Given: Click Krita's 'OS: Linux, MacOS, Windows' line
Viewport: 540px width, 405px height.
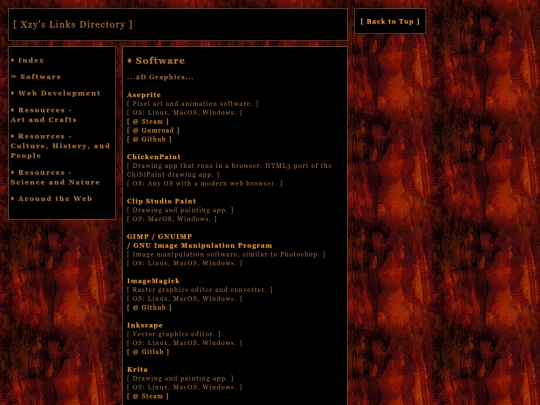Looking at the screenshot, I should [x=185, y=387].
